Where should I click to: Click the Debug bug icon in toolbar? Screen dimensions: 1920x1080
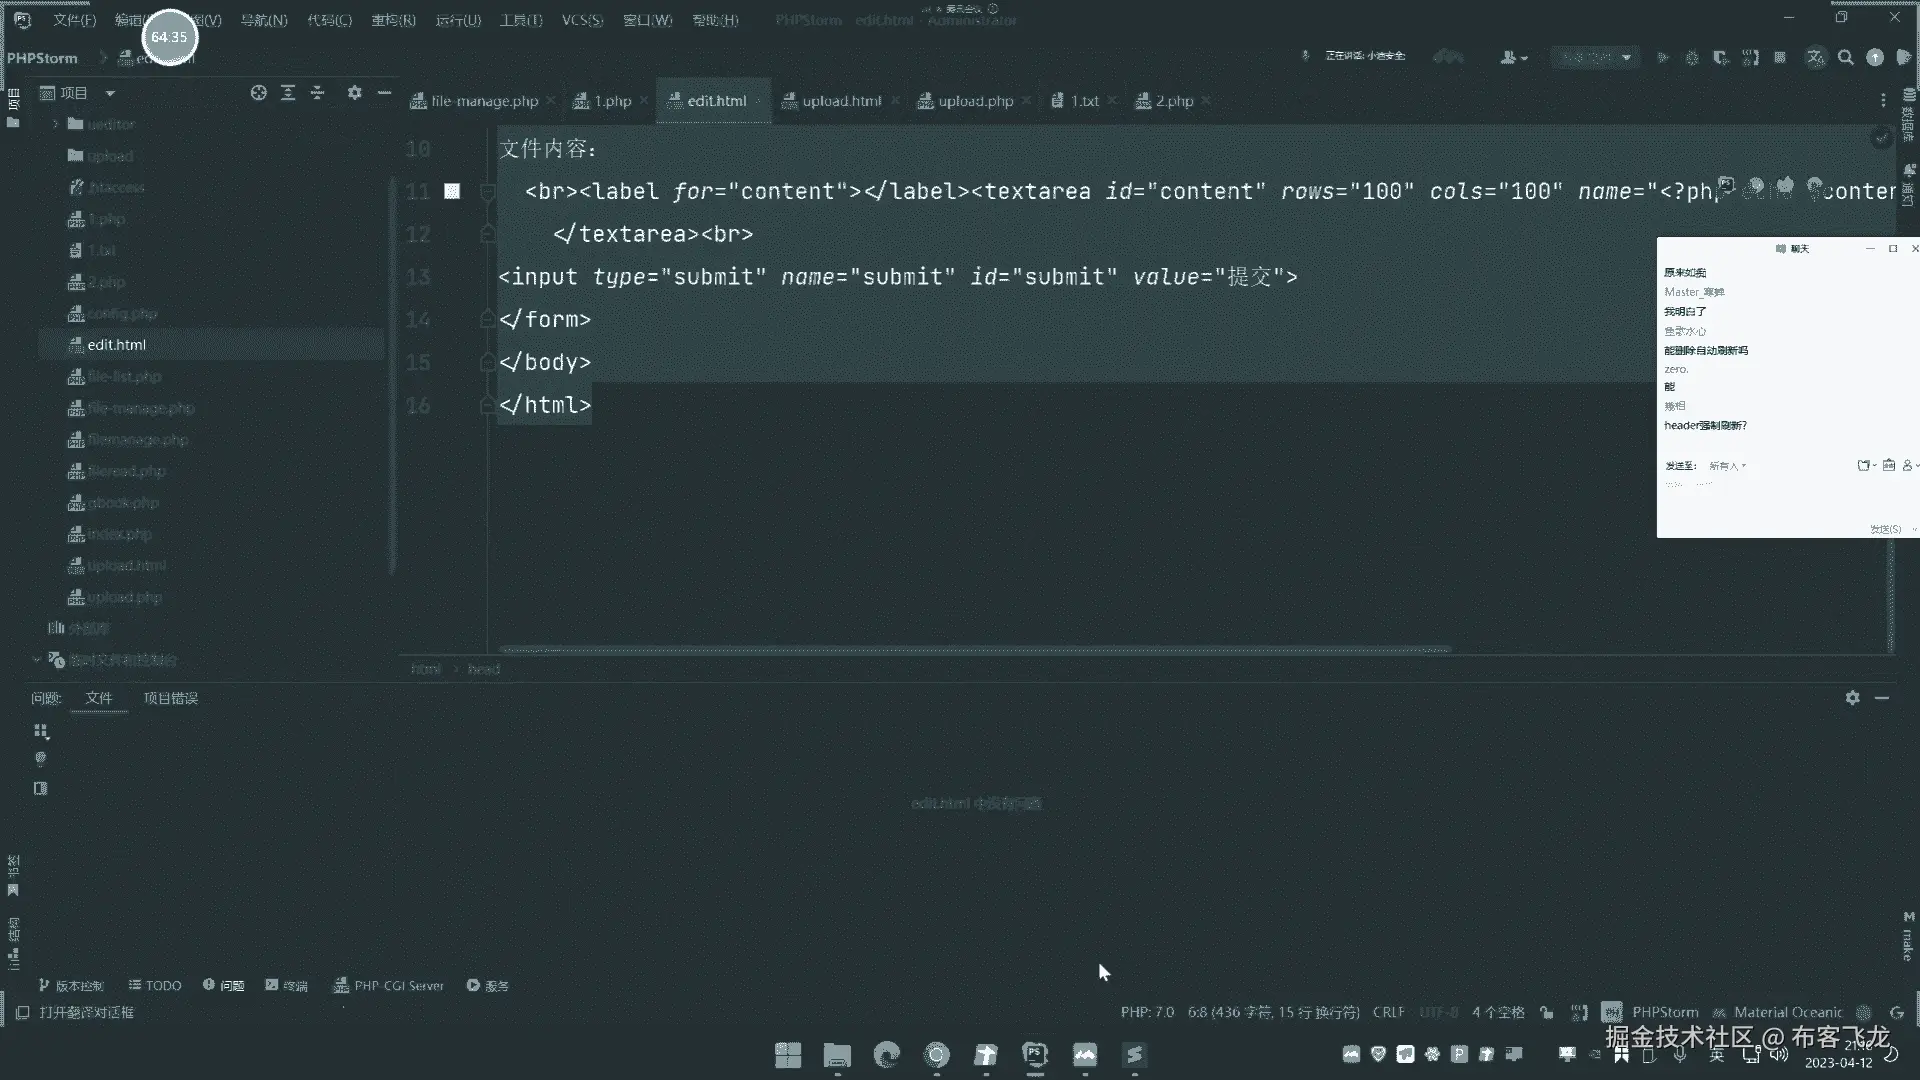pos(1692,58)
